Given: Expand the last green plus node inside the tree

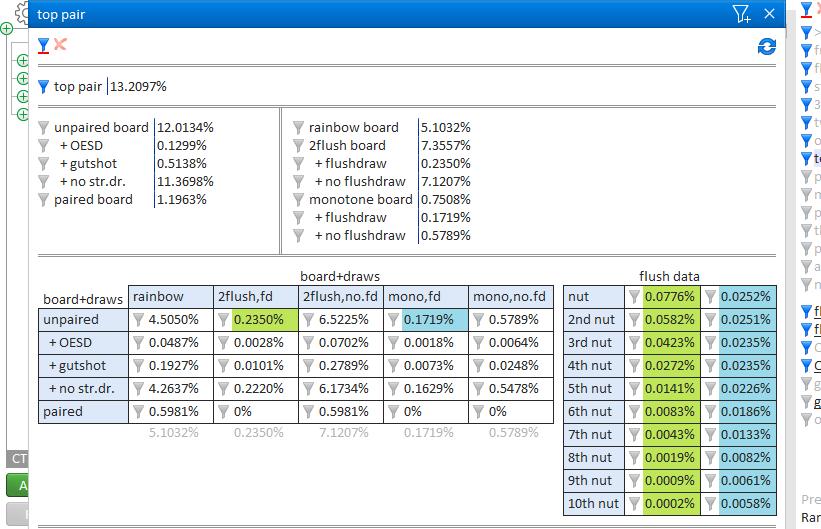Looking at the screenshot, I should (x=22, y=114).
